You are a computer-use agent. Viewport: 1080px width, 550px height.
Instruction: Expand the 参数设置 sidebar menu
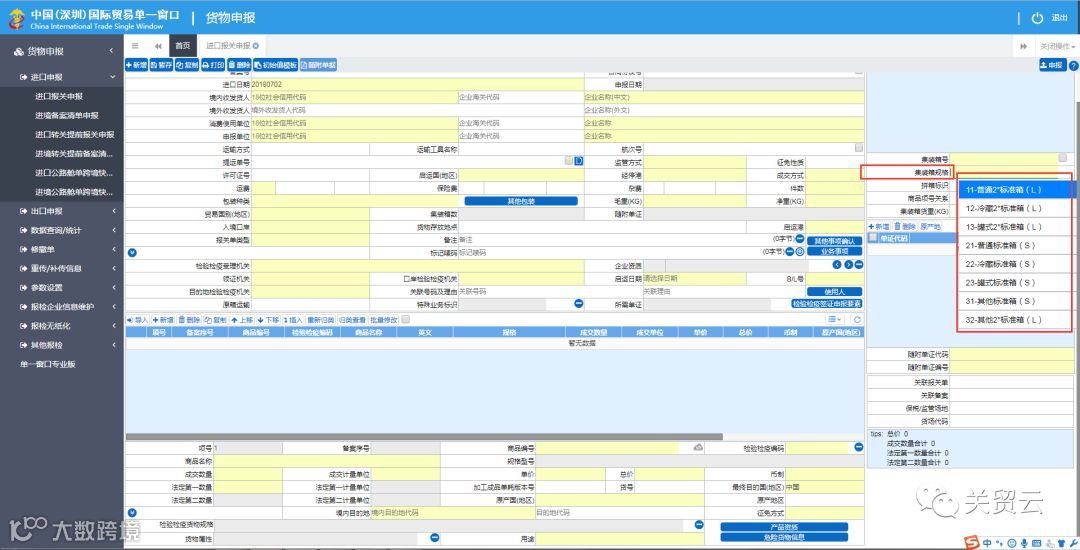pos(62,288)
